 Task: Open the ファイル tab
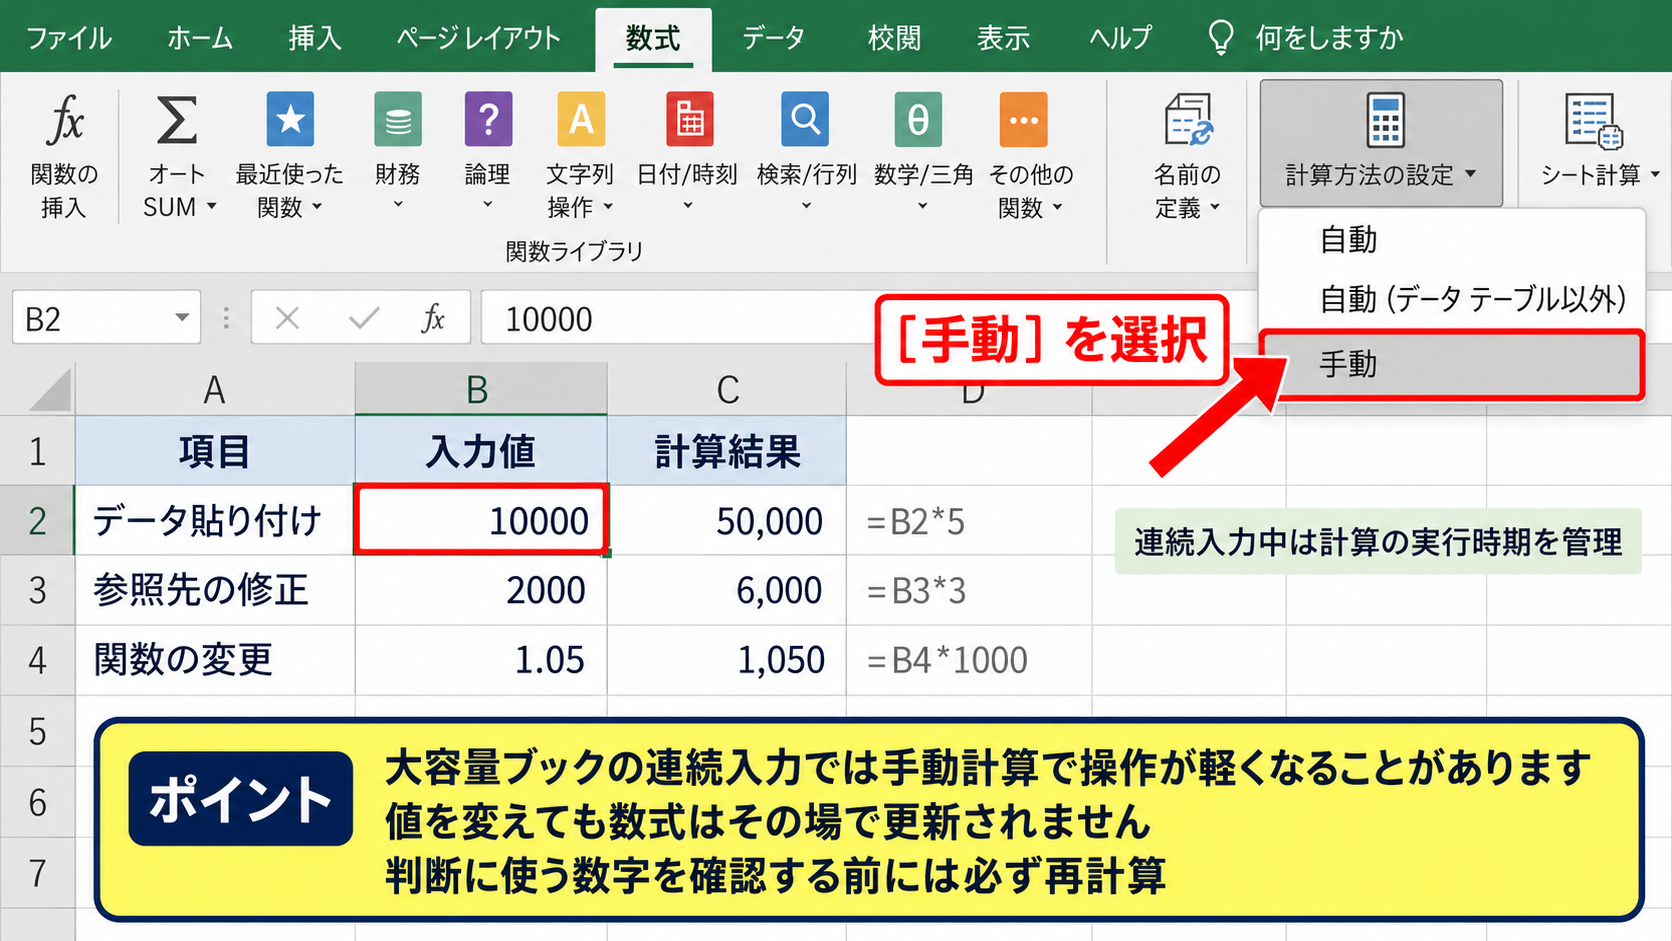pyautogui.click(x=68, y=38)
